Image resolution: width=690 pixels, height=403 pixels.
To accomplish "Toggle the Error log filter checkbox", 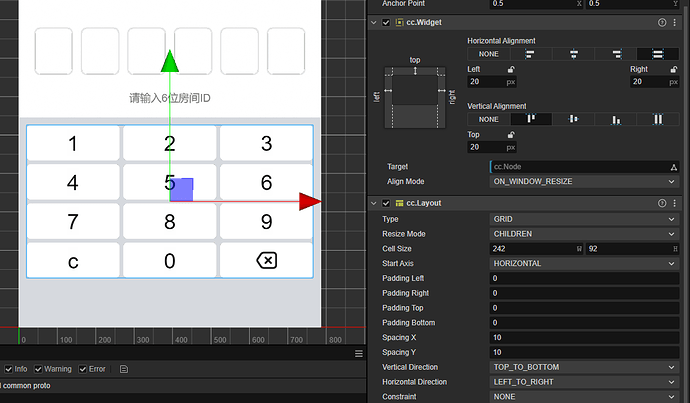I will [83, 369].
